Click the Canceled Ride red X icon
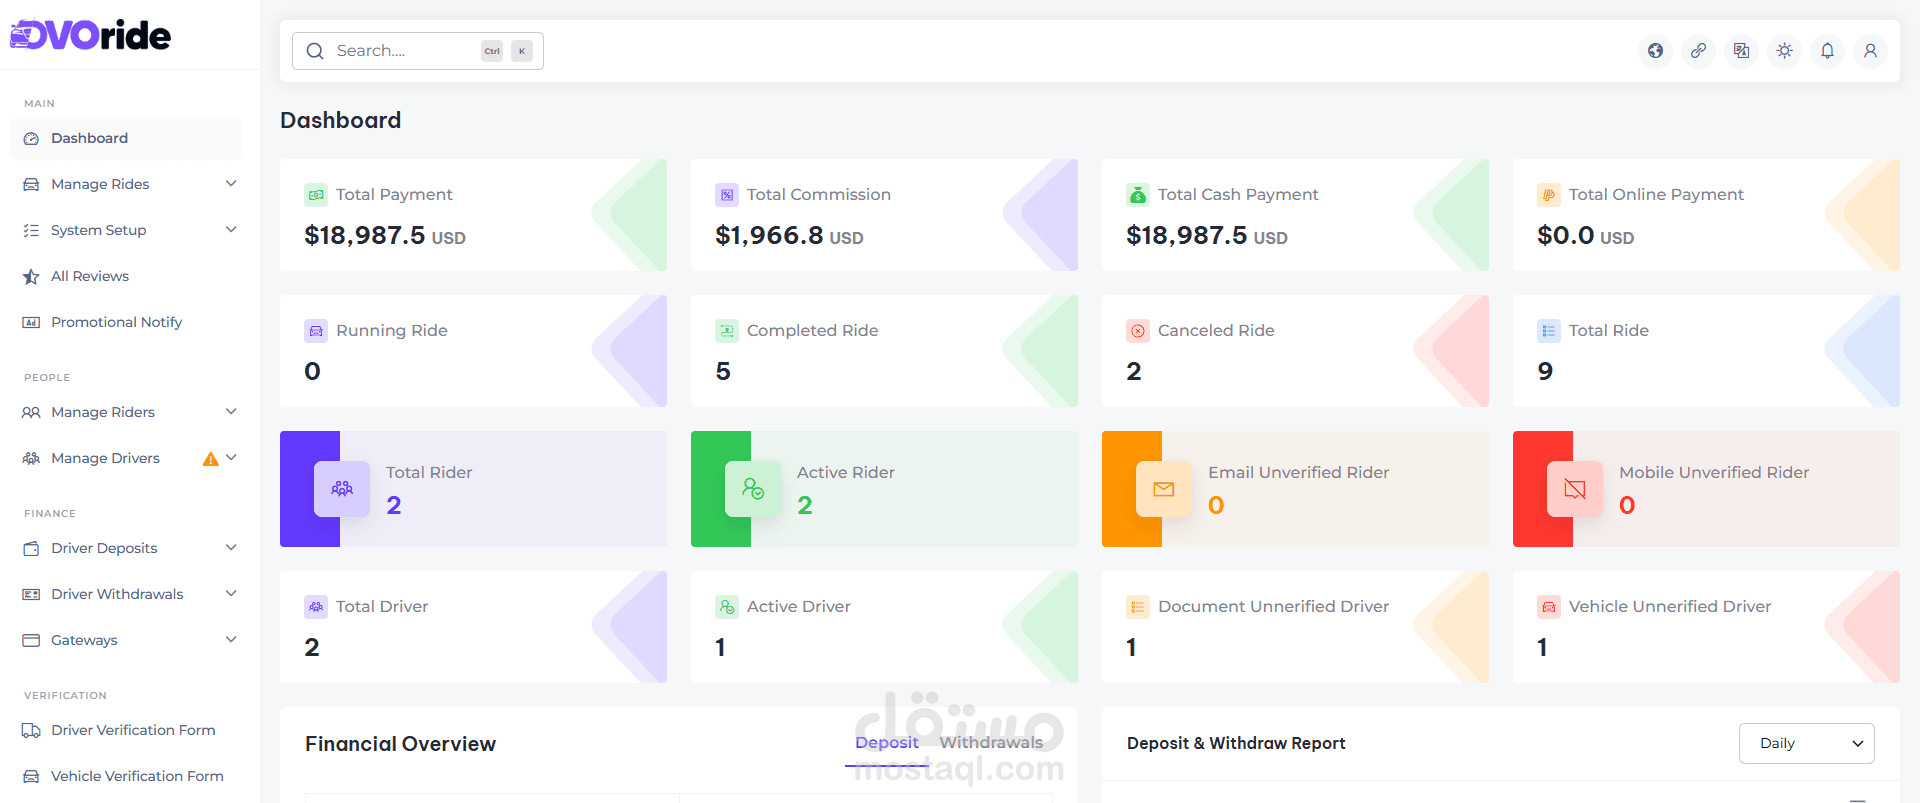The height and width of the screenshot is (803, 1920). (x=1138, y=331)
